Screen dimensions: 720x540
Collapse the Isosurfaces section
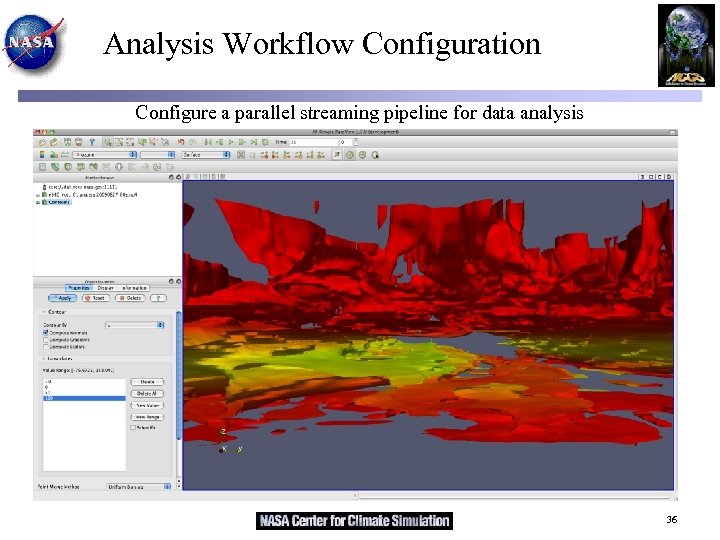(x=44, y=359)
